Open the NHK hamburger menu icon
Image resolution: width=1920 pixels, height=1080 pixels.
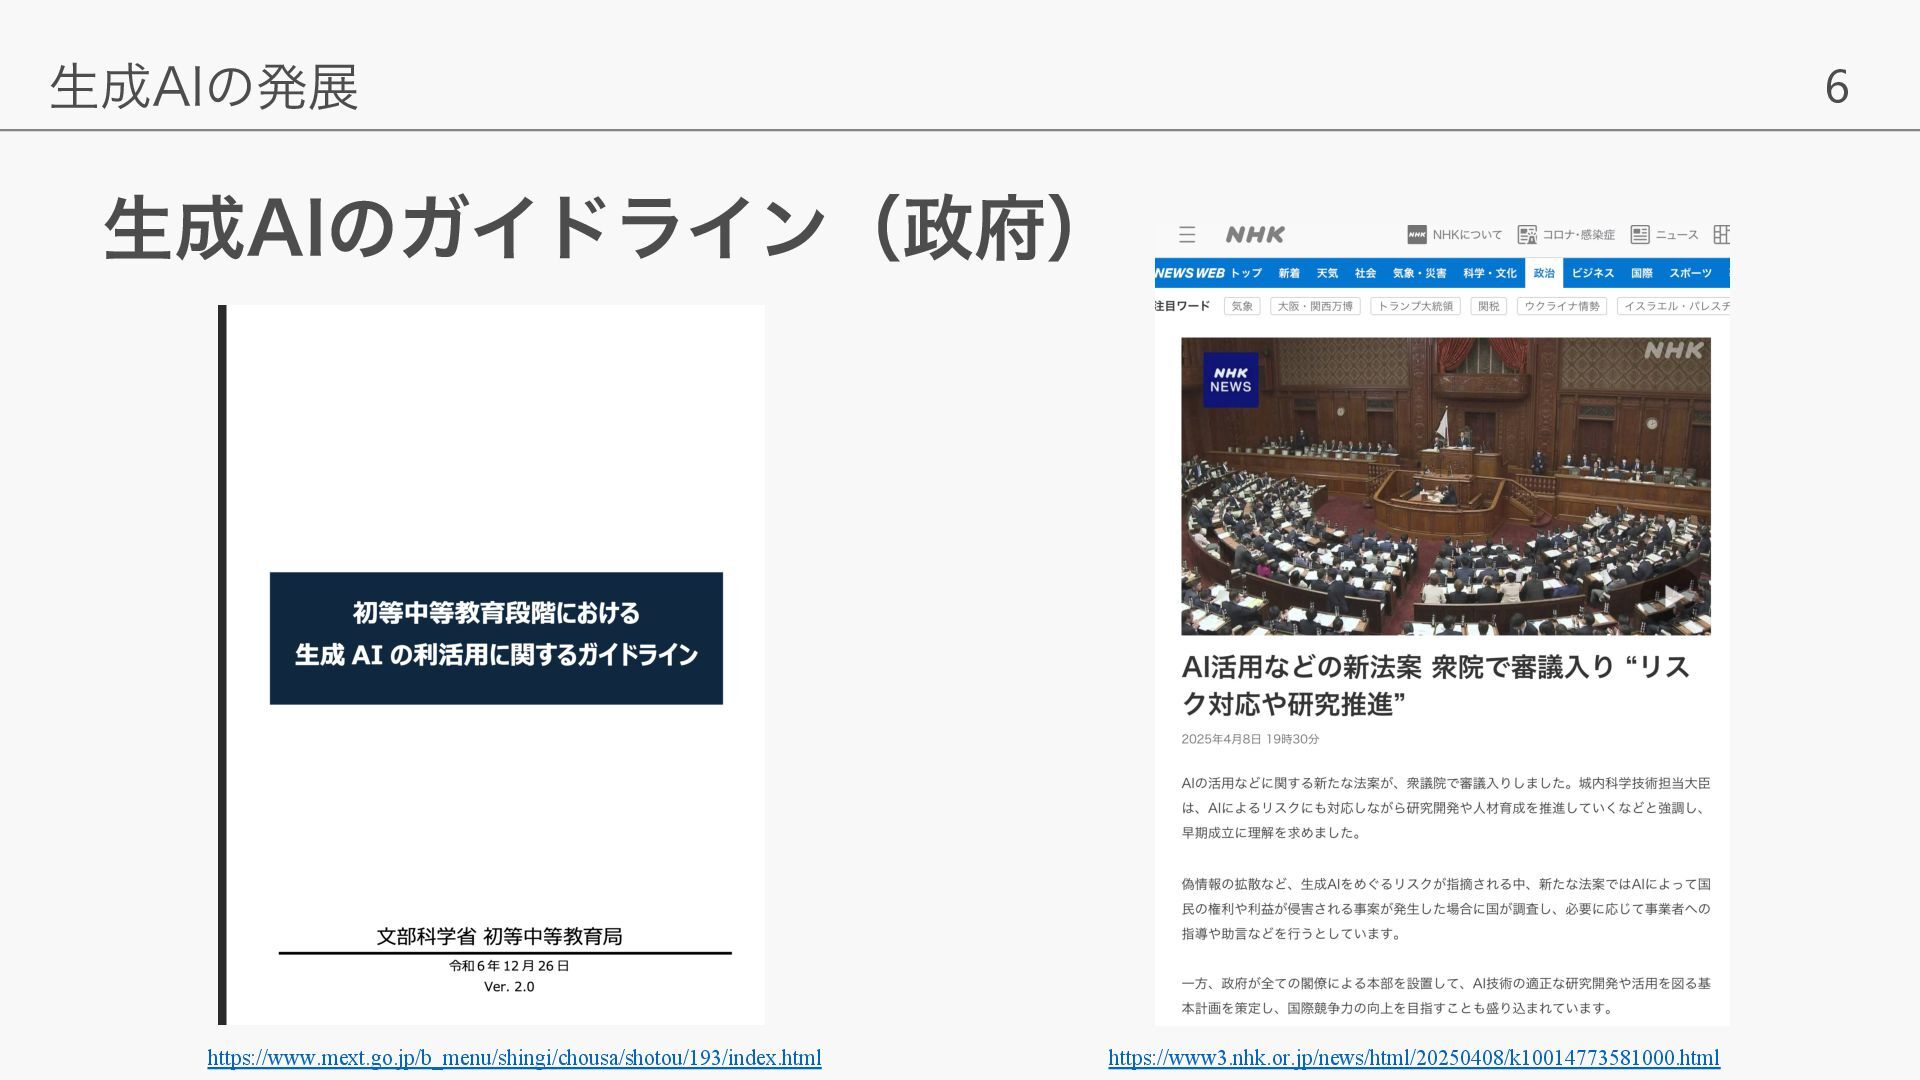click(x=1187, y=235)
